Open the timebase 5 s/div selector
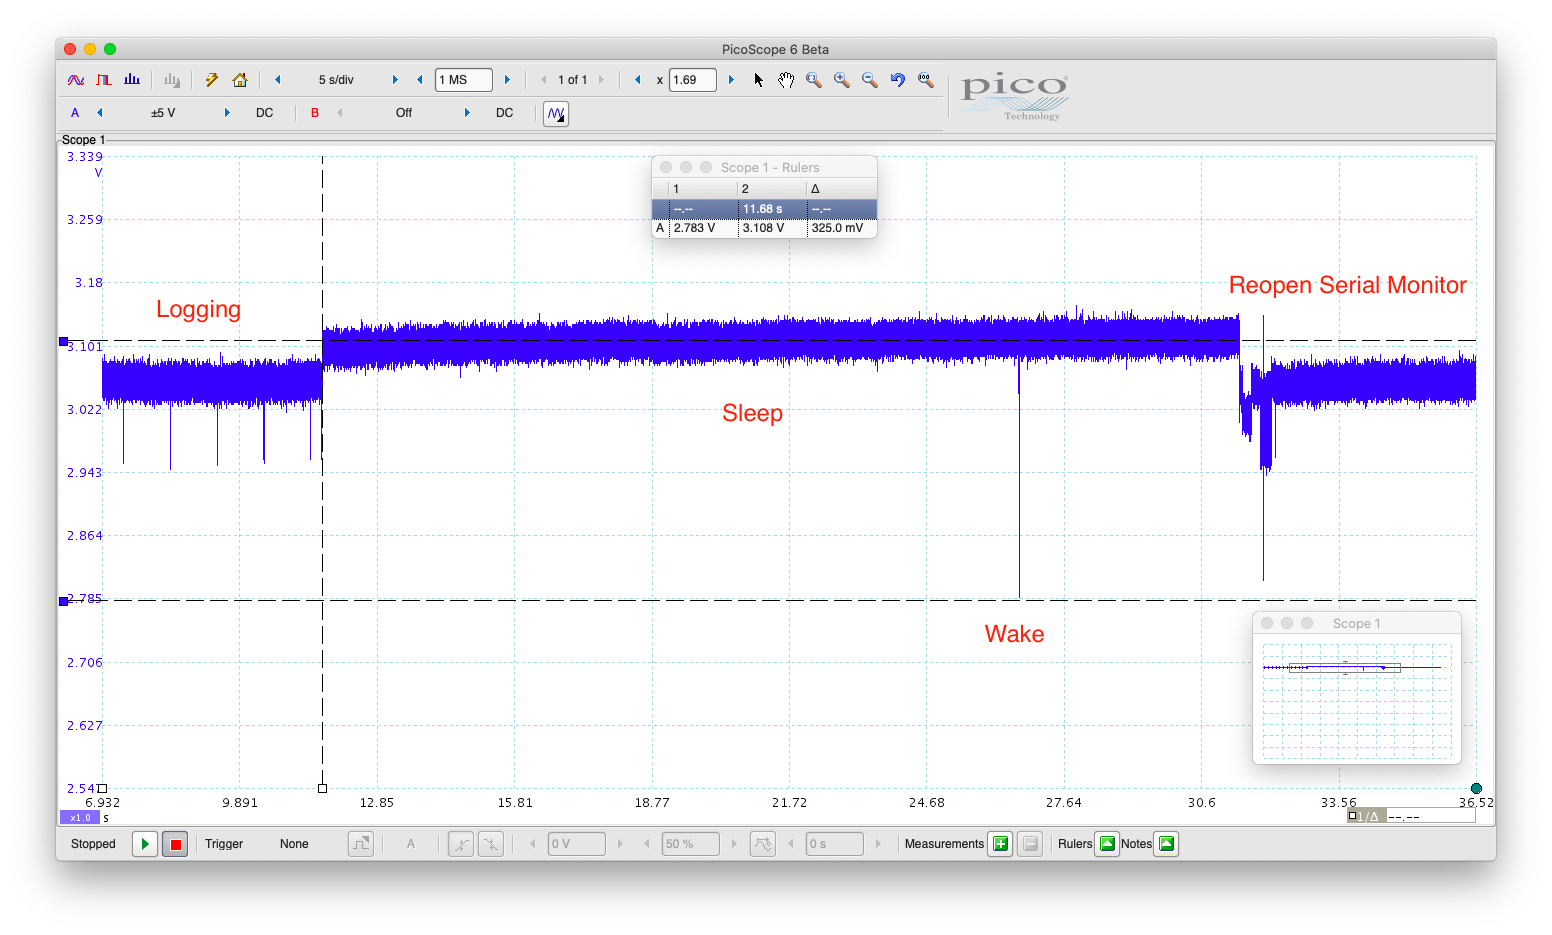Image resolution: width=1552 pixels, height=935 pixels. 335,80
